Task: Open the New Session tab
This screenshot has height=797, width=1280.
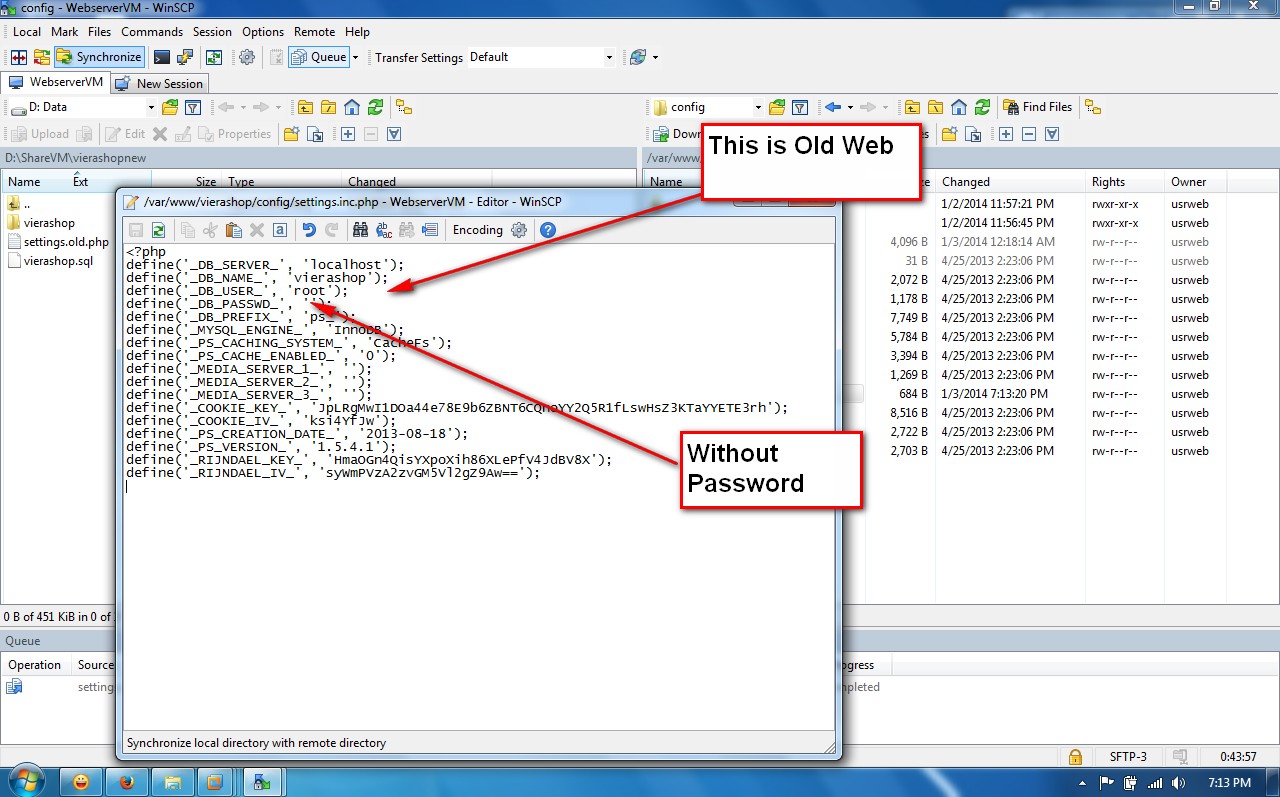Action: (160, 84)
